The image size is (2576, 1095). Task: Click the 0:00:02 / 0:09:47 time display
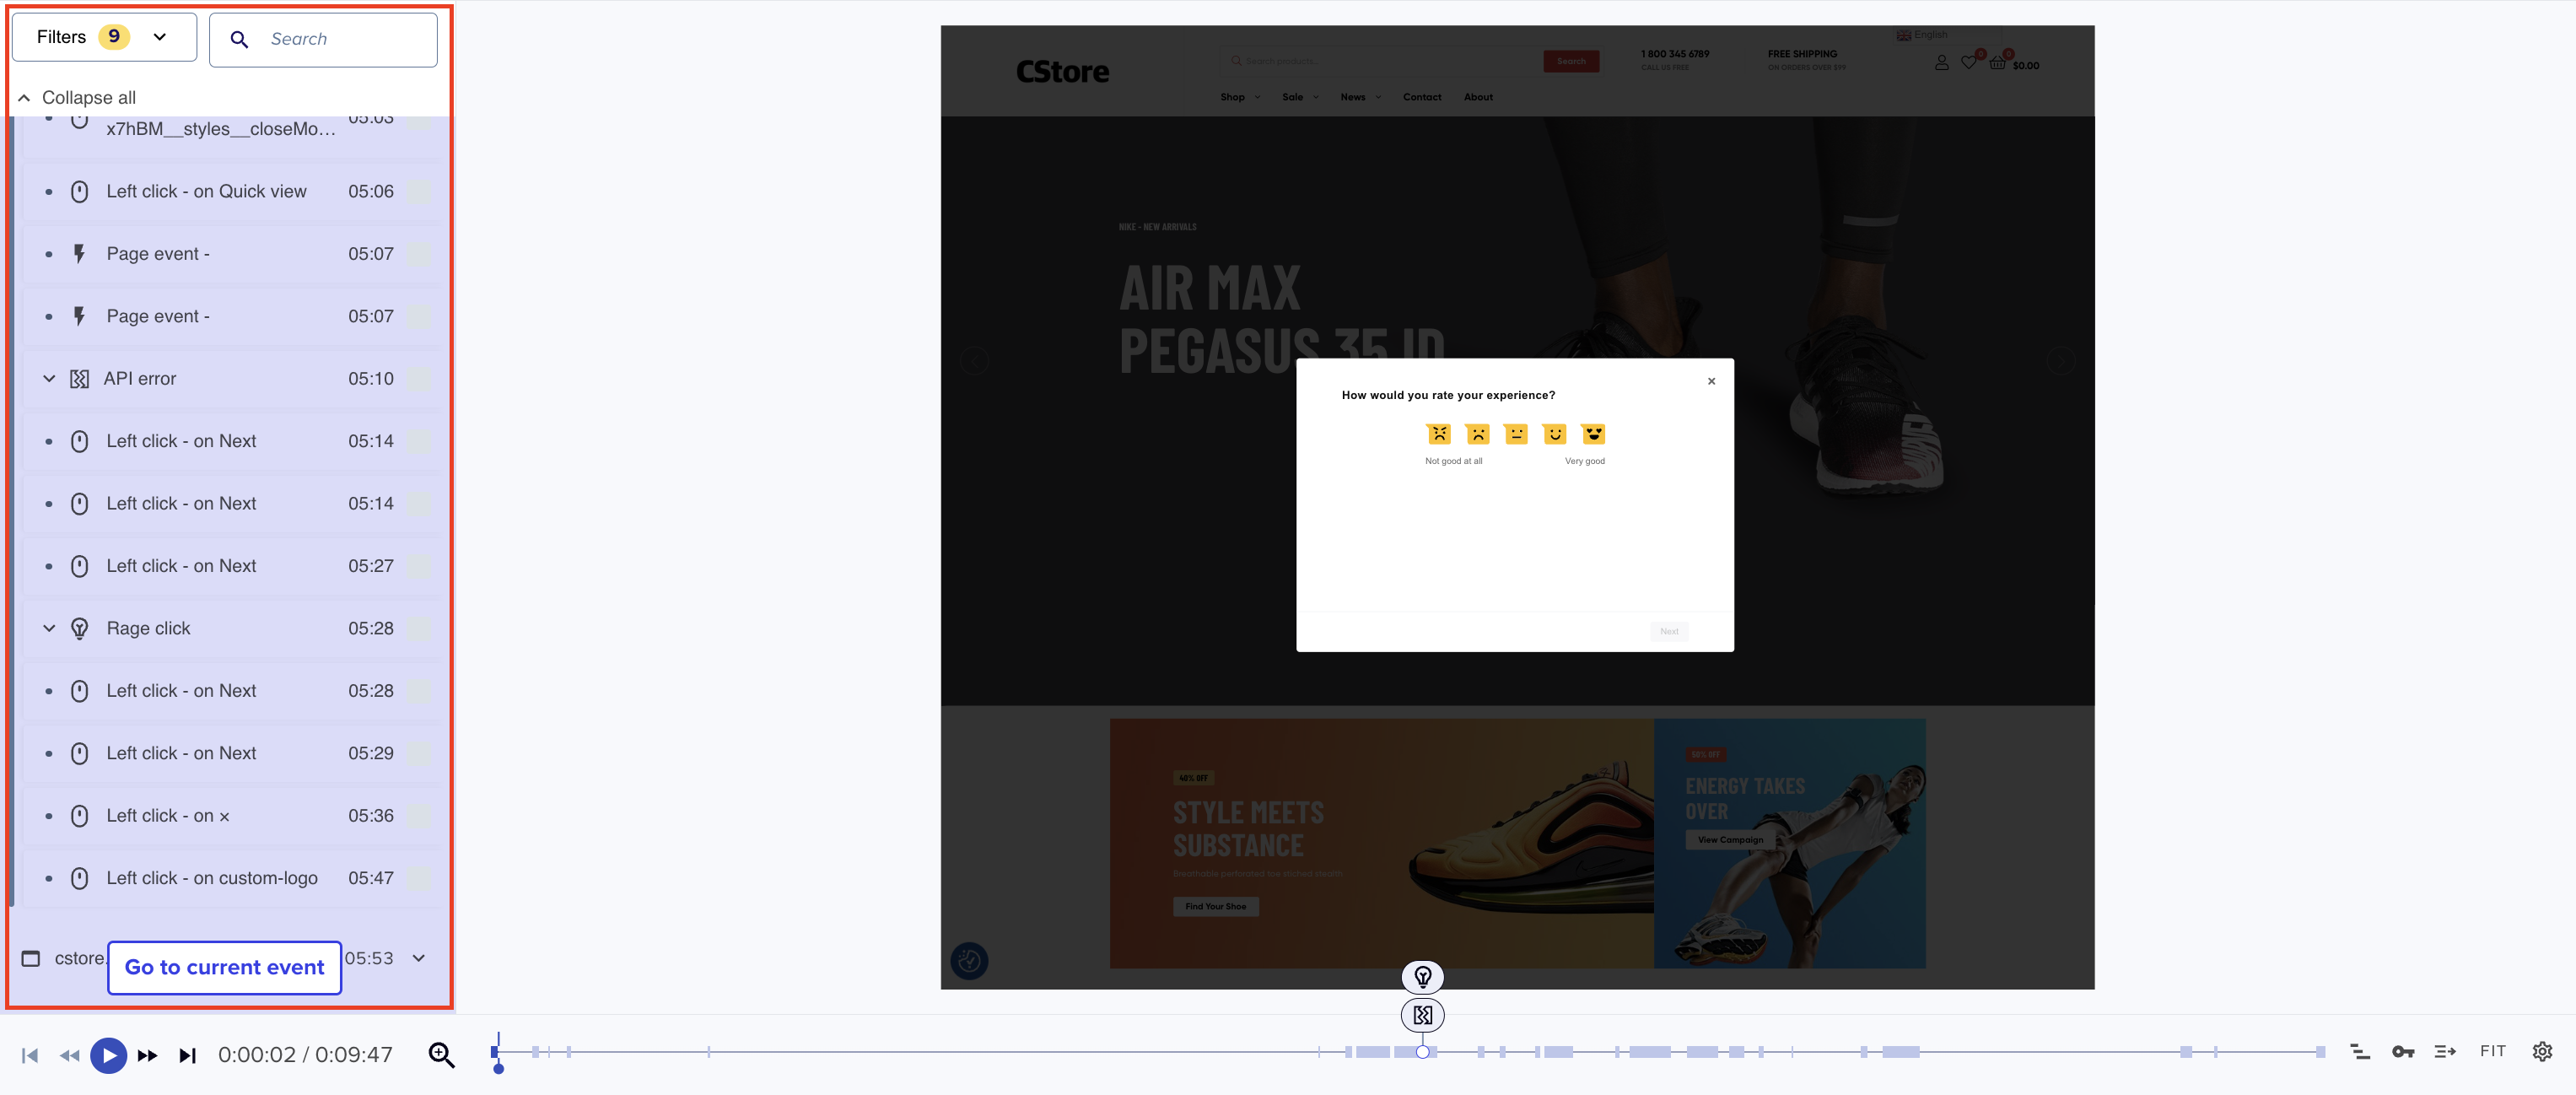(x=305, y=1055)
